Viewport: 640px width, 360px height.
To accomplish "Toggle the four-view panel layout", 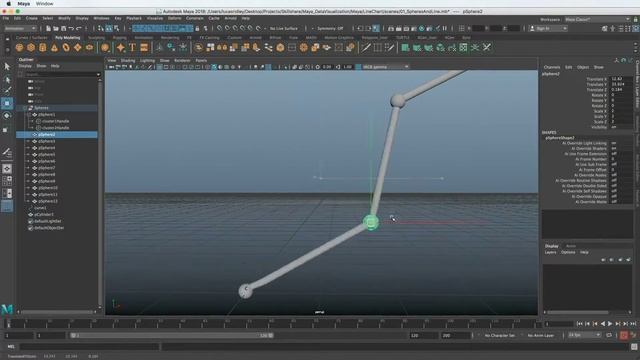I will 7,180.
